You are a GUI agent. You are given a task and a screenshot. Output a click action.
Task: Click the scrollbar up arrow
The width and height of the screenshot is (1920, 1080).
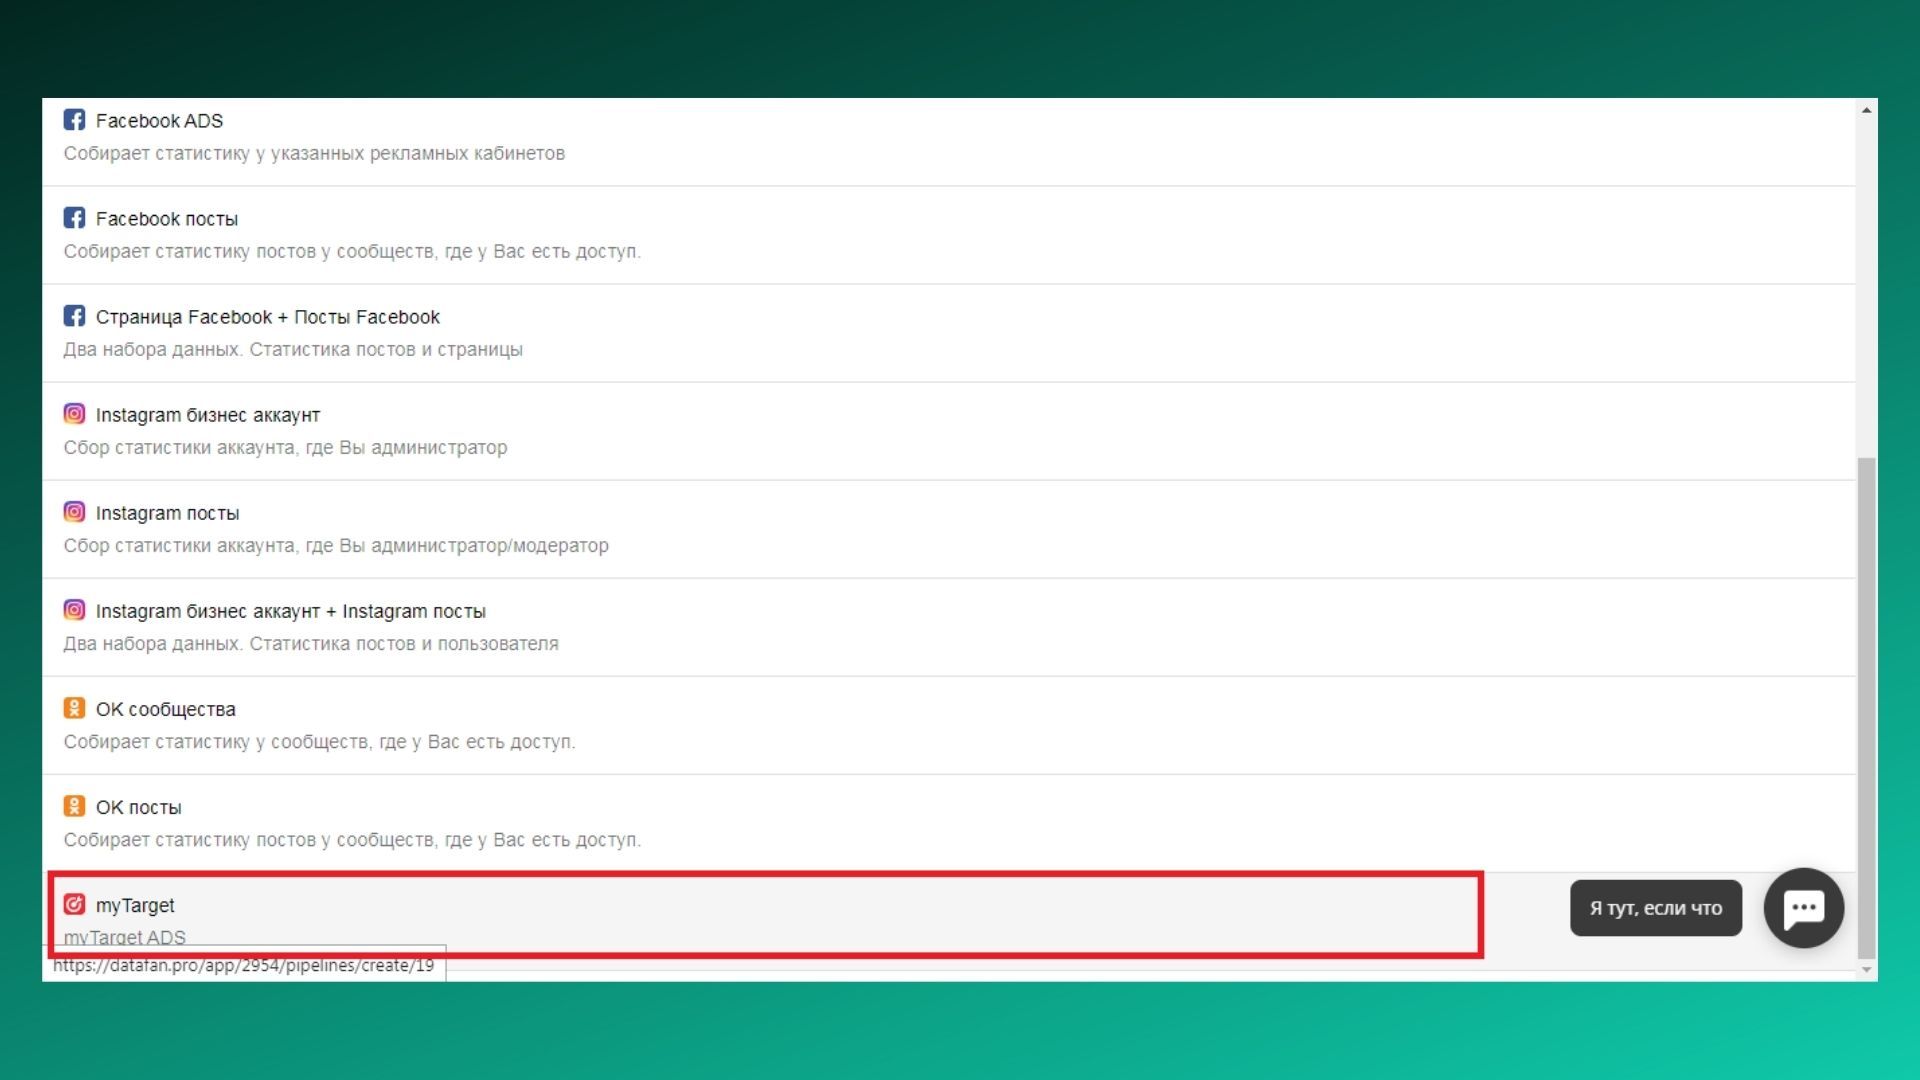coord(1866,110)
